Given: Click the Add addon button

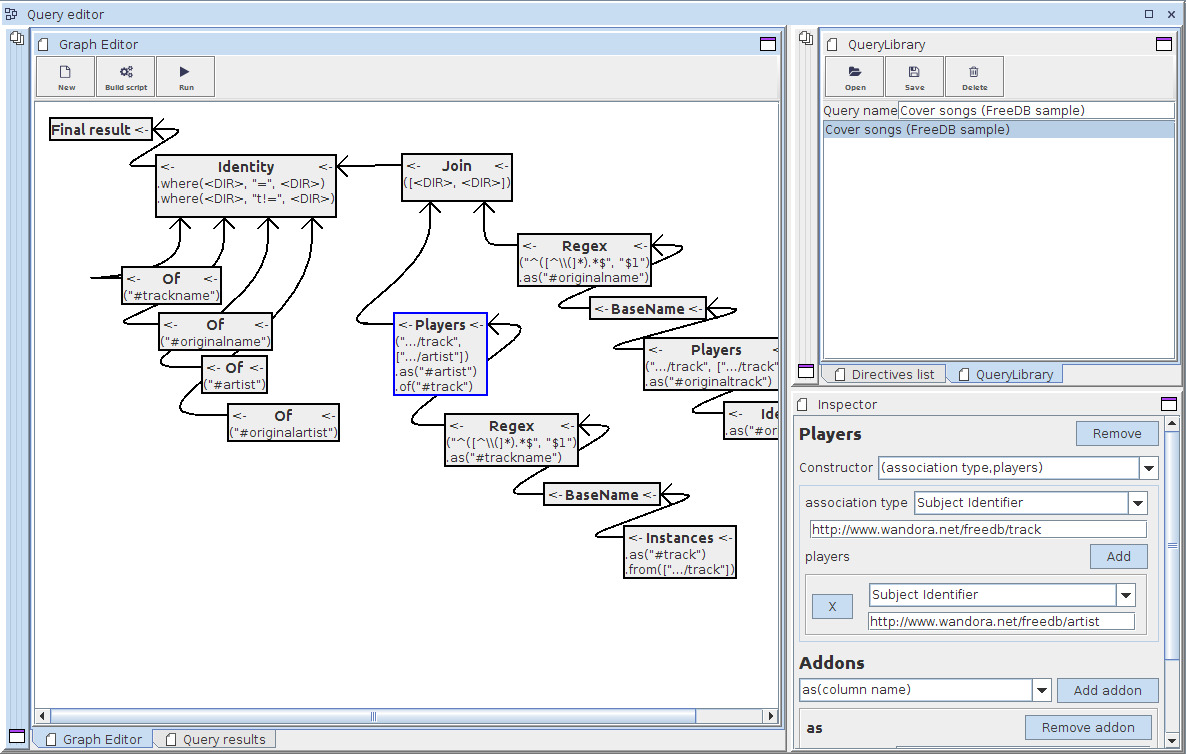Looking at the screenshot, I should (x=1107, y=690).
